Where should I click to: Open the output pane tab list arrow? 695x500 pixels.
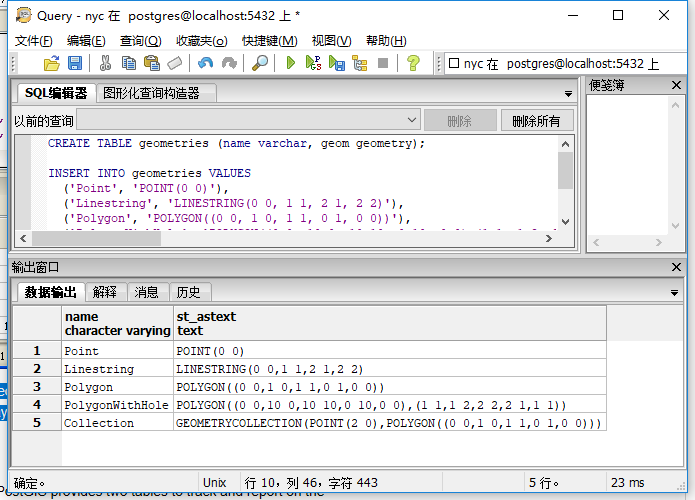coord(674,293)
